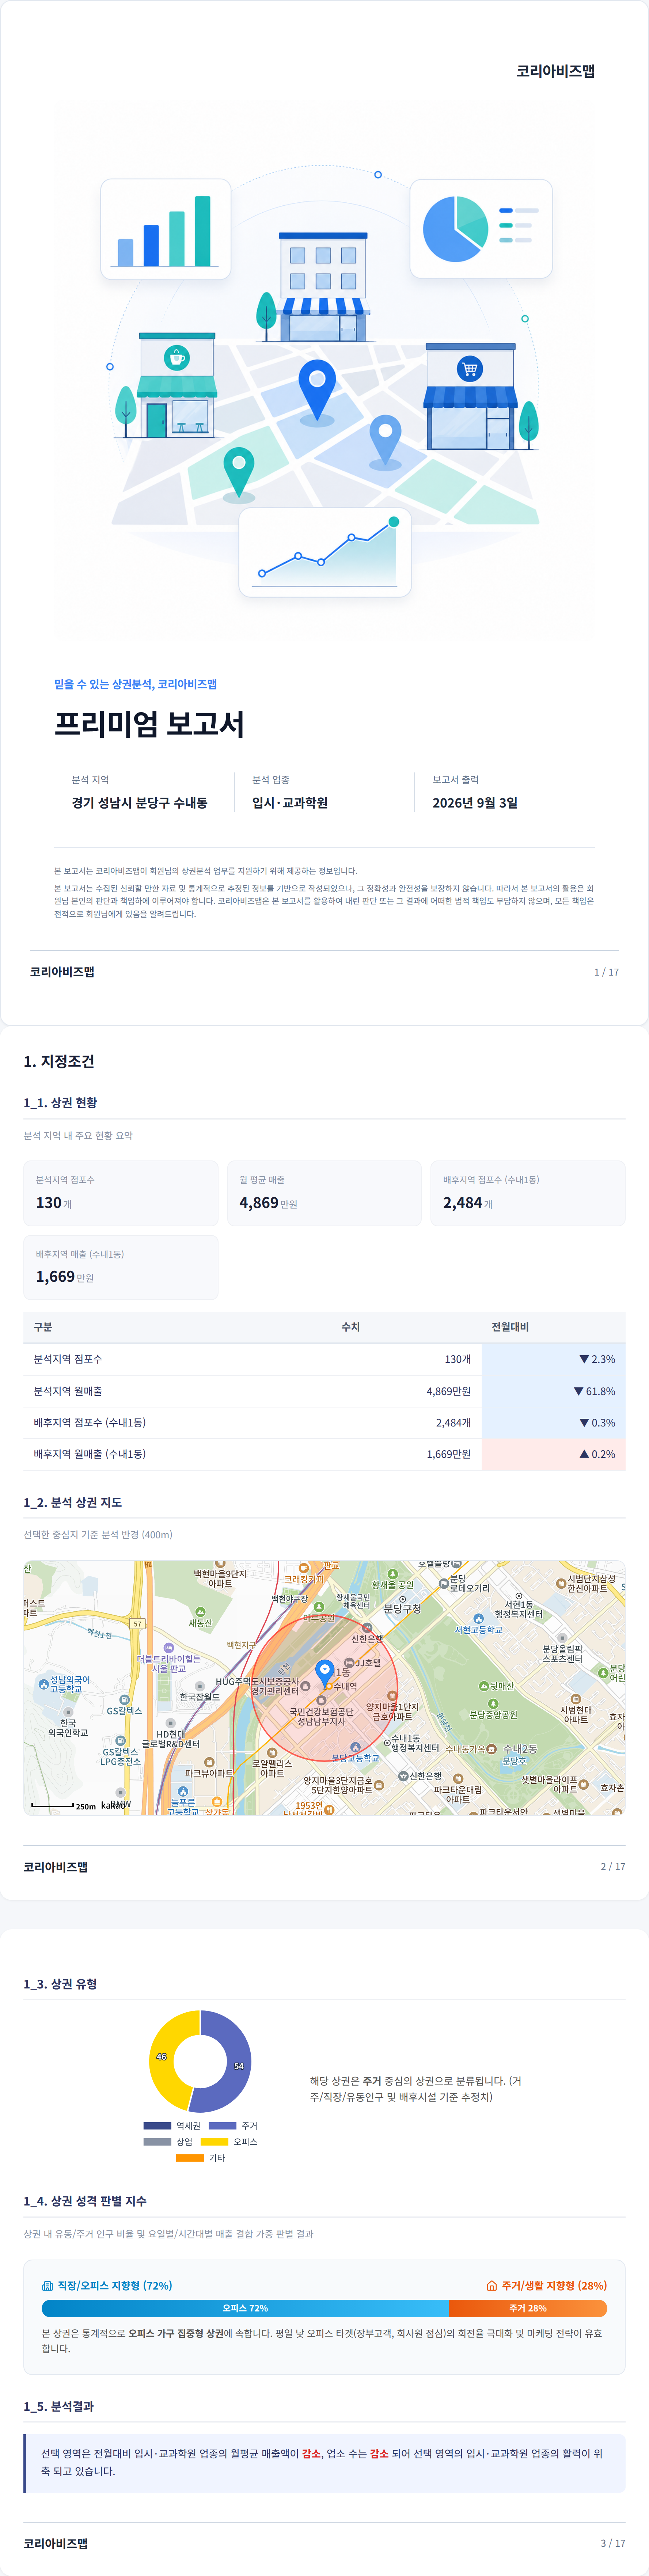Click the ▼ 2.3% change cell
This screenshot has width=649, height=2576.
[x=553, y=1359]
